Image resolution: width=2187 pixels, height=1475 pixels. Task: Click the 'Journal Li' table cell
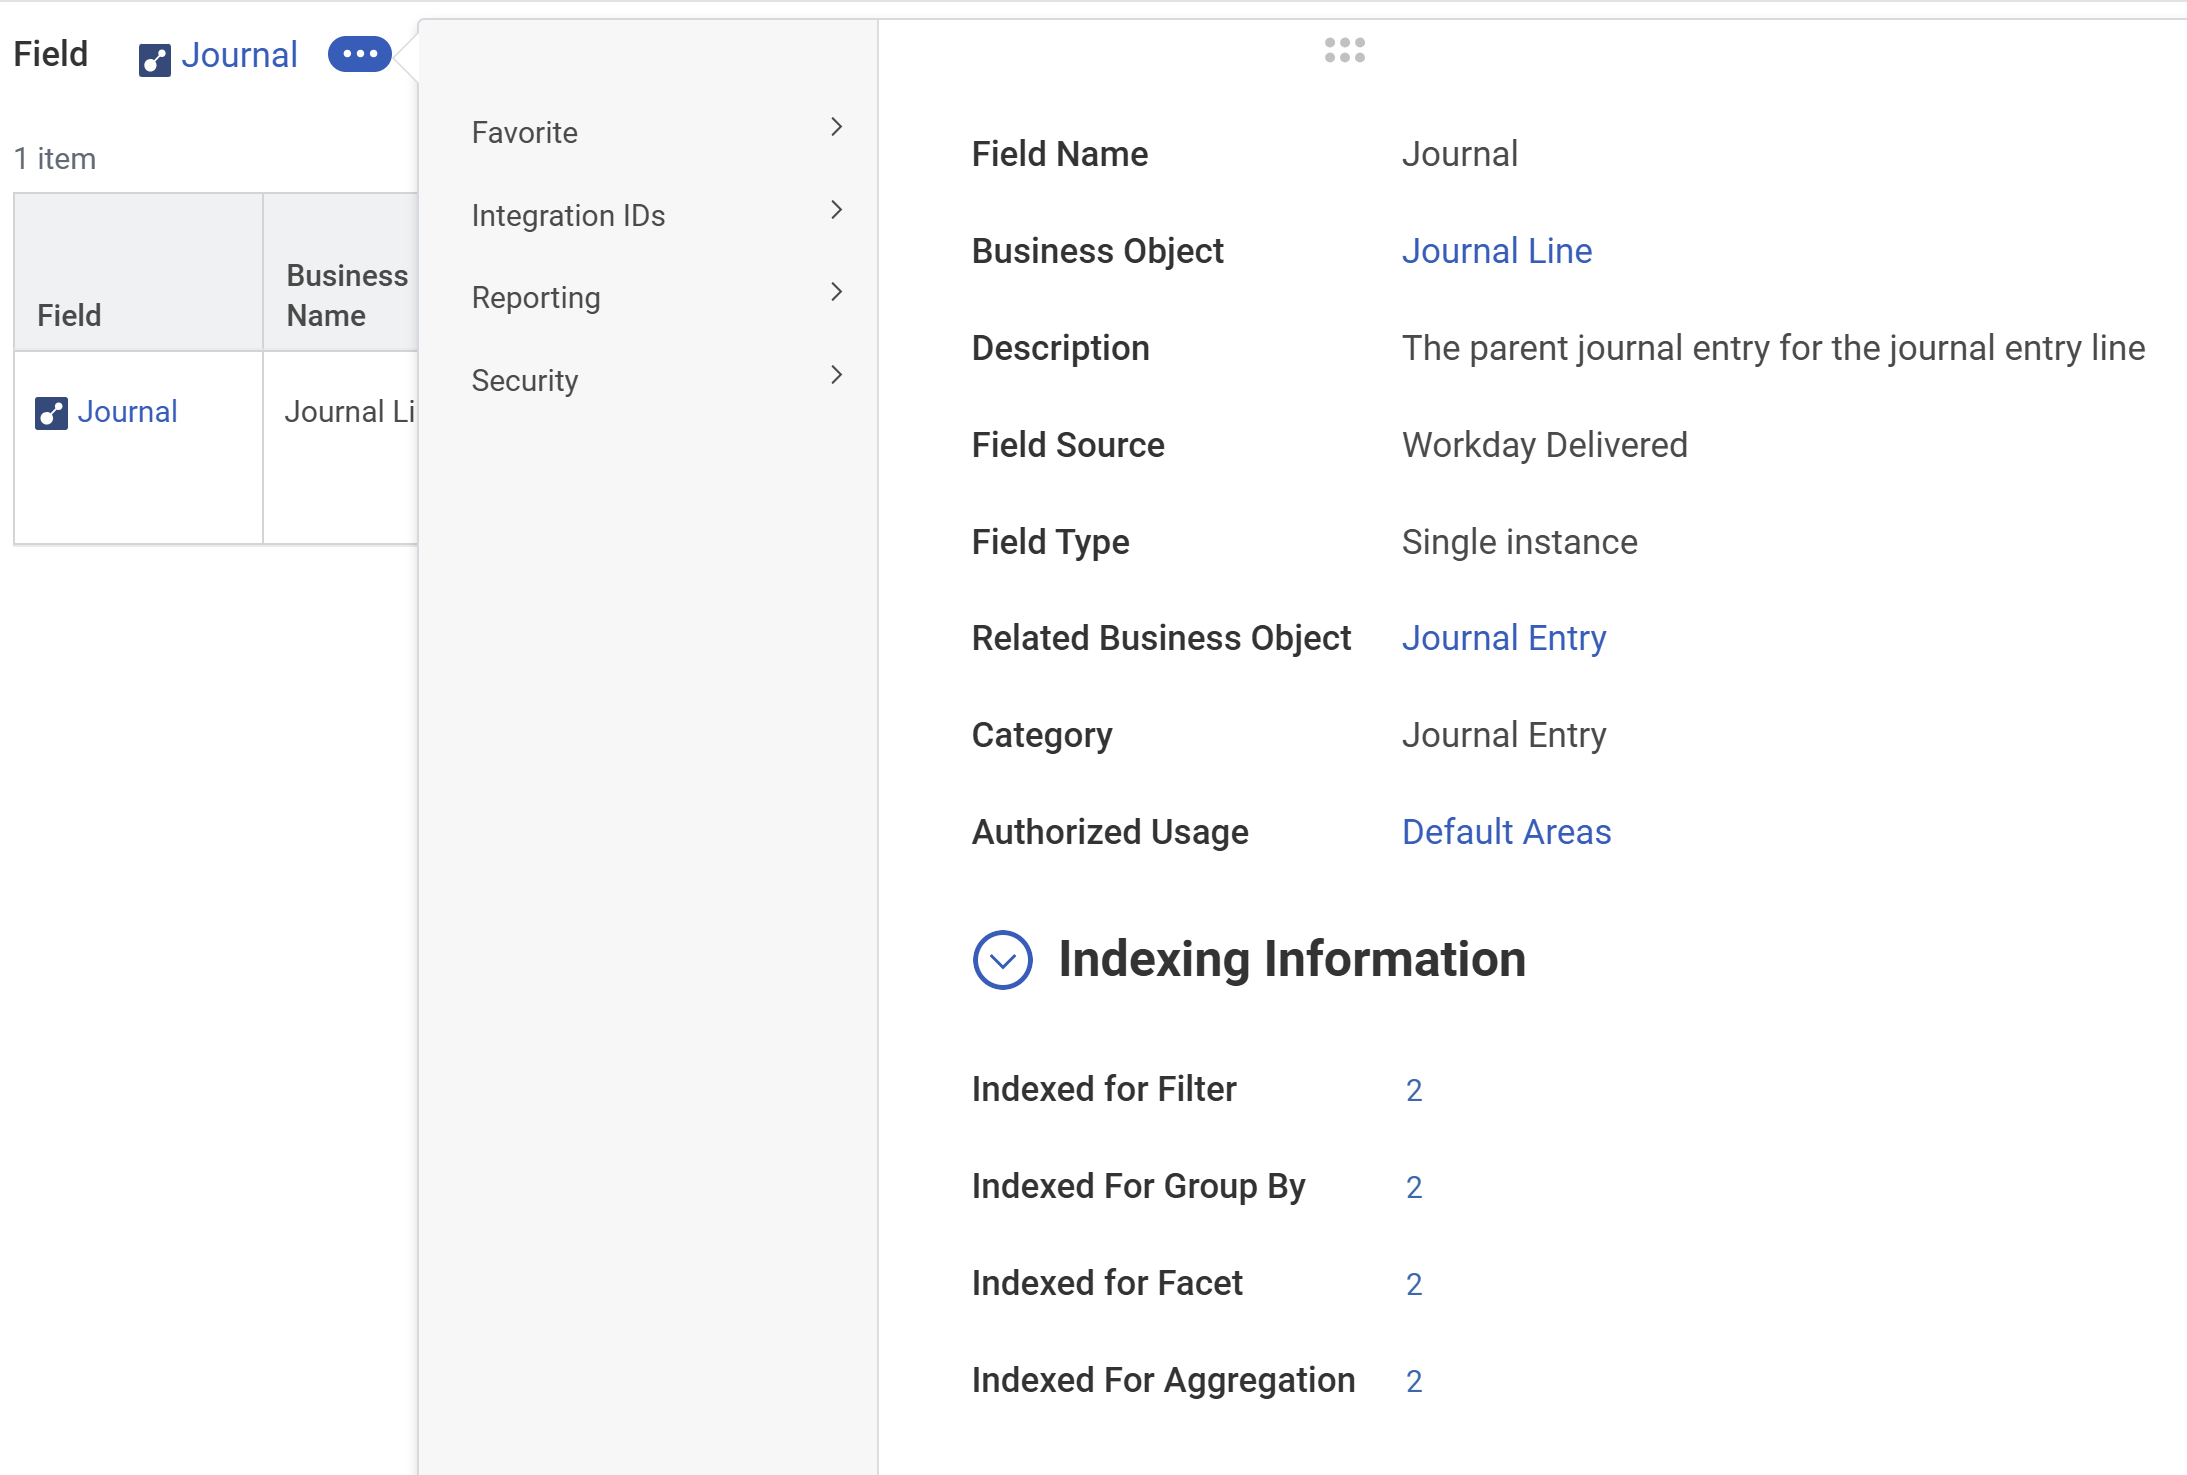pos(341,448)
